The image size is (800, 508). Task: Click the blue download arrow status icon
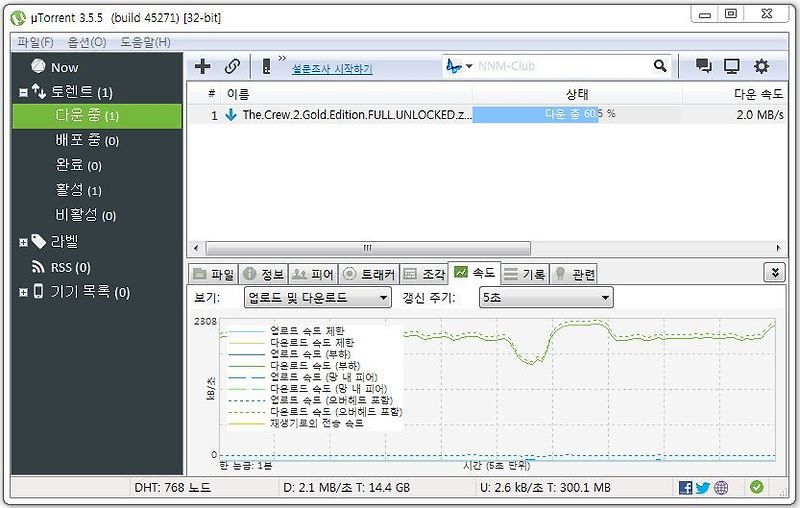coord(231,115)
